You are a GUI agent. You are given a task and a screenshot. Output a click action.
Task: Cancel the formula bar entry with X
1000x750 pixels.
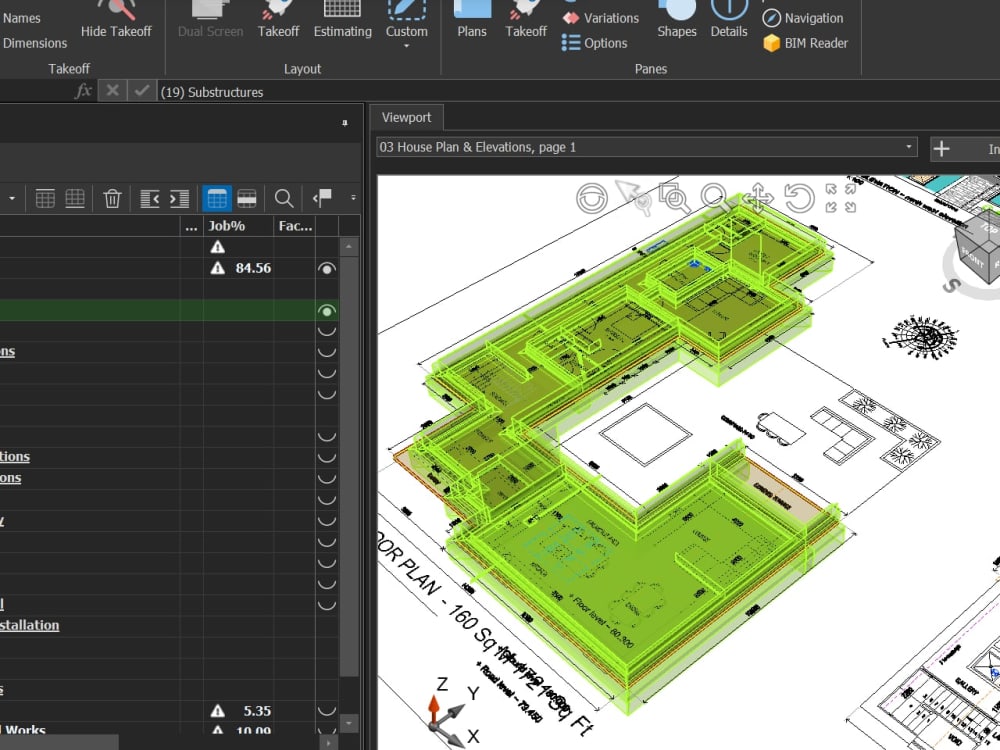click(x=112, y=91)
